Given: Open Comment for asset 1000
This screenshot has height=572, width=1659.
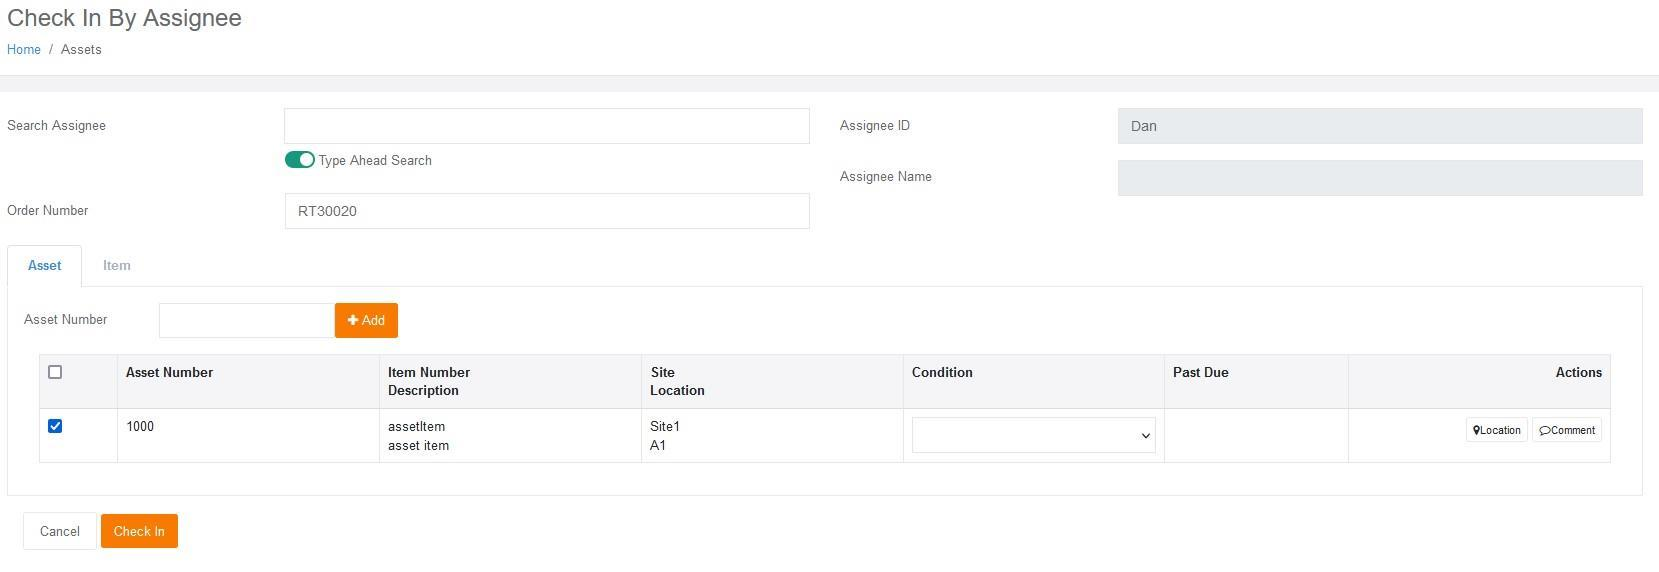Looking at the screenshot, I should tap(1567, 430).
